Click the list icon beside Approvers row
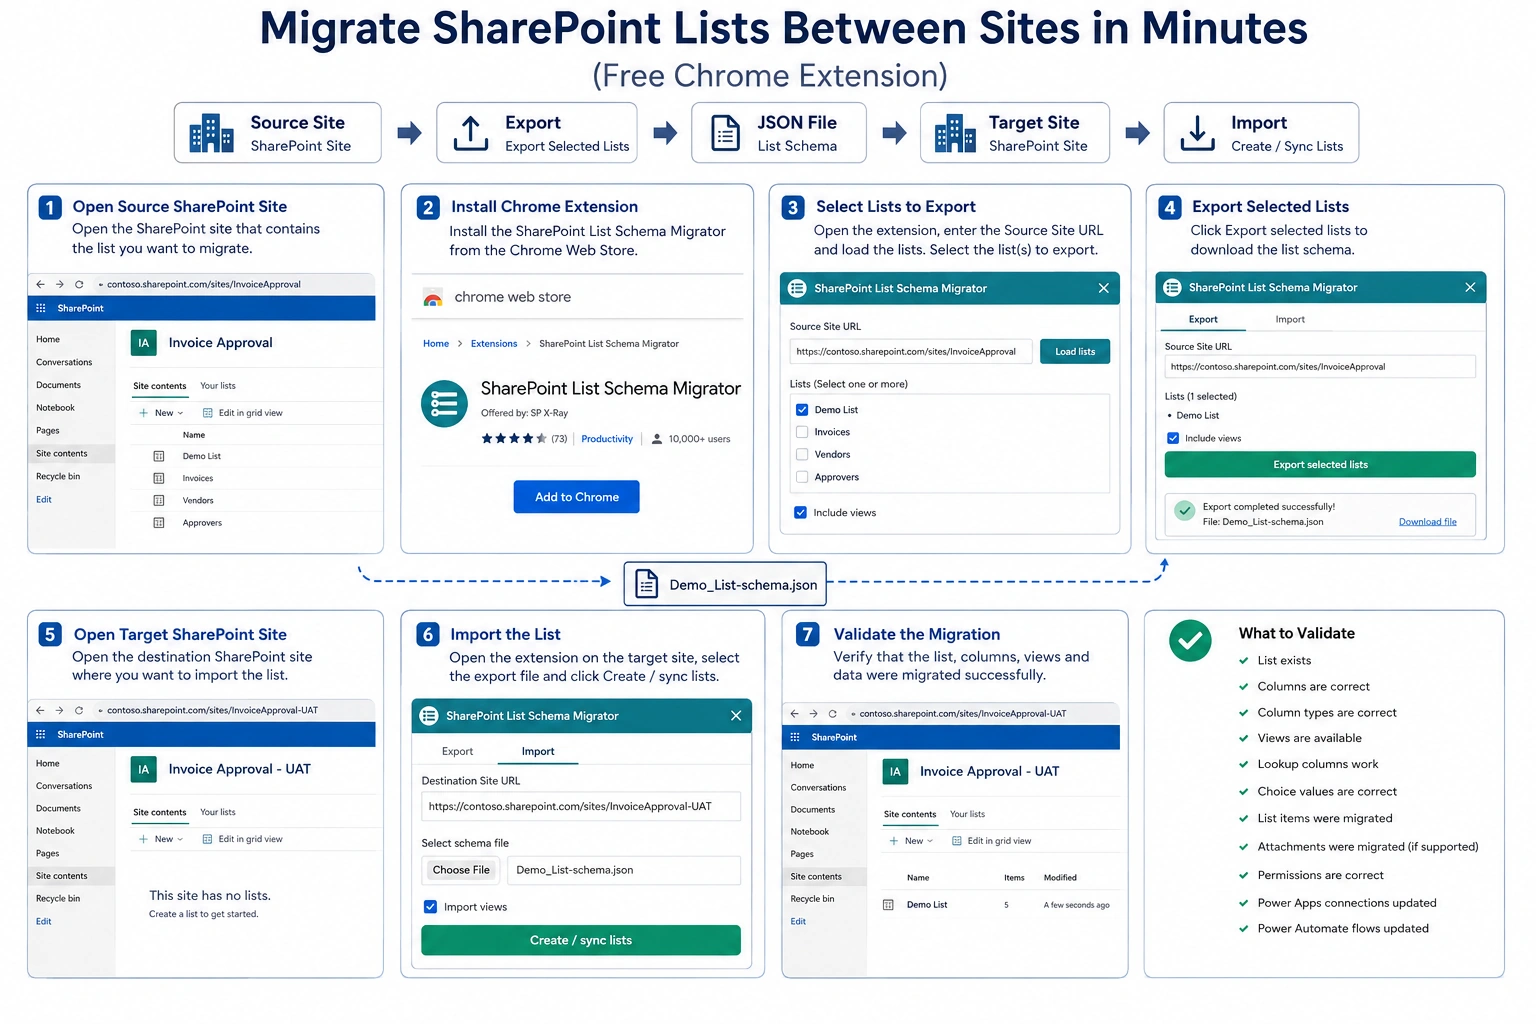The image size is (1536, 1024). [158, 523]
